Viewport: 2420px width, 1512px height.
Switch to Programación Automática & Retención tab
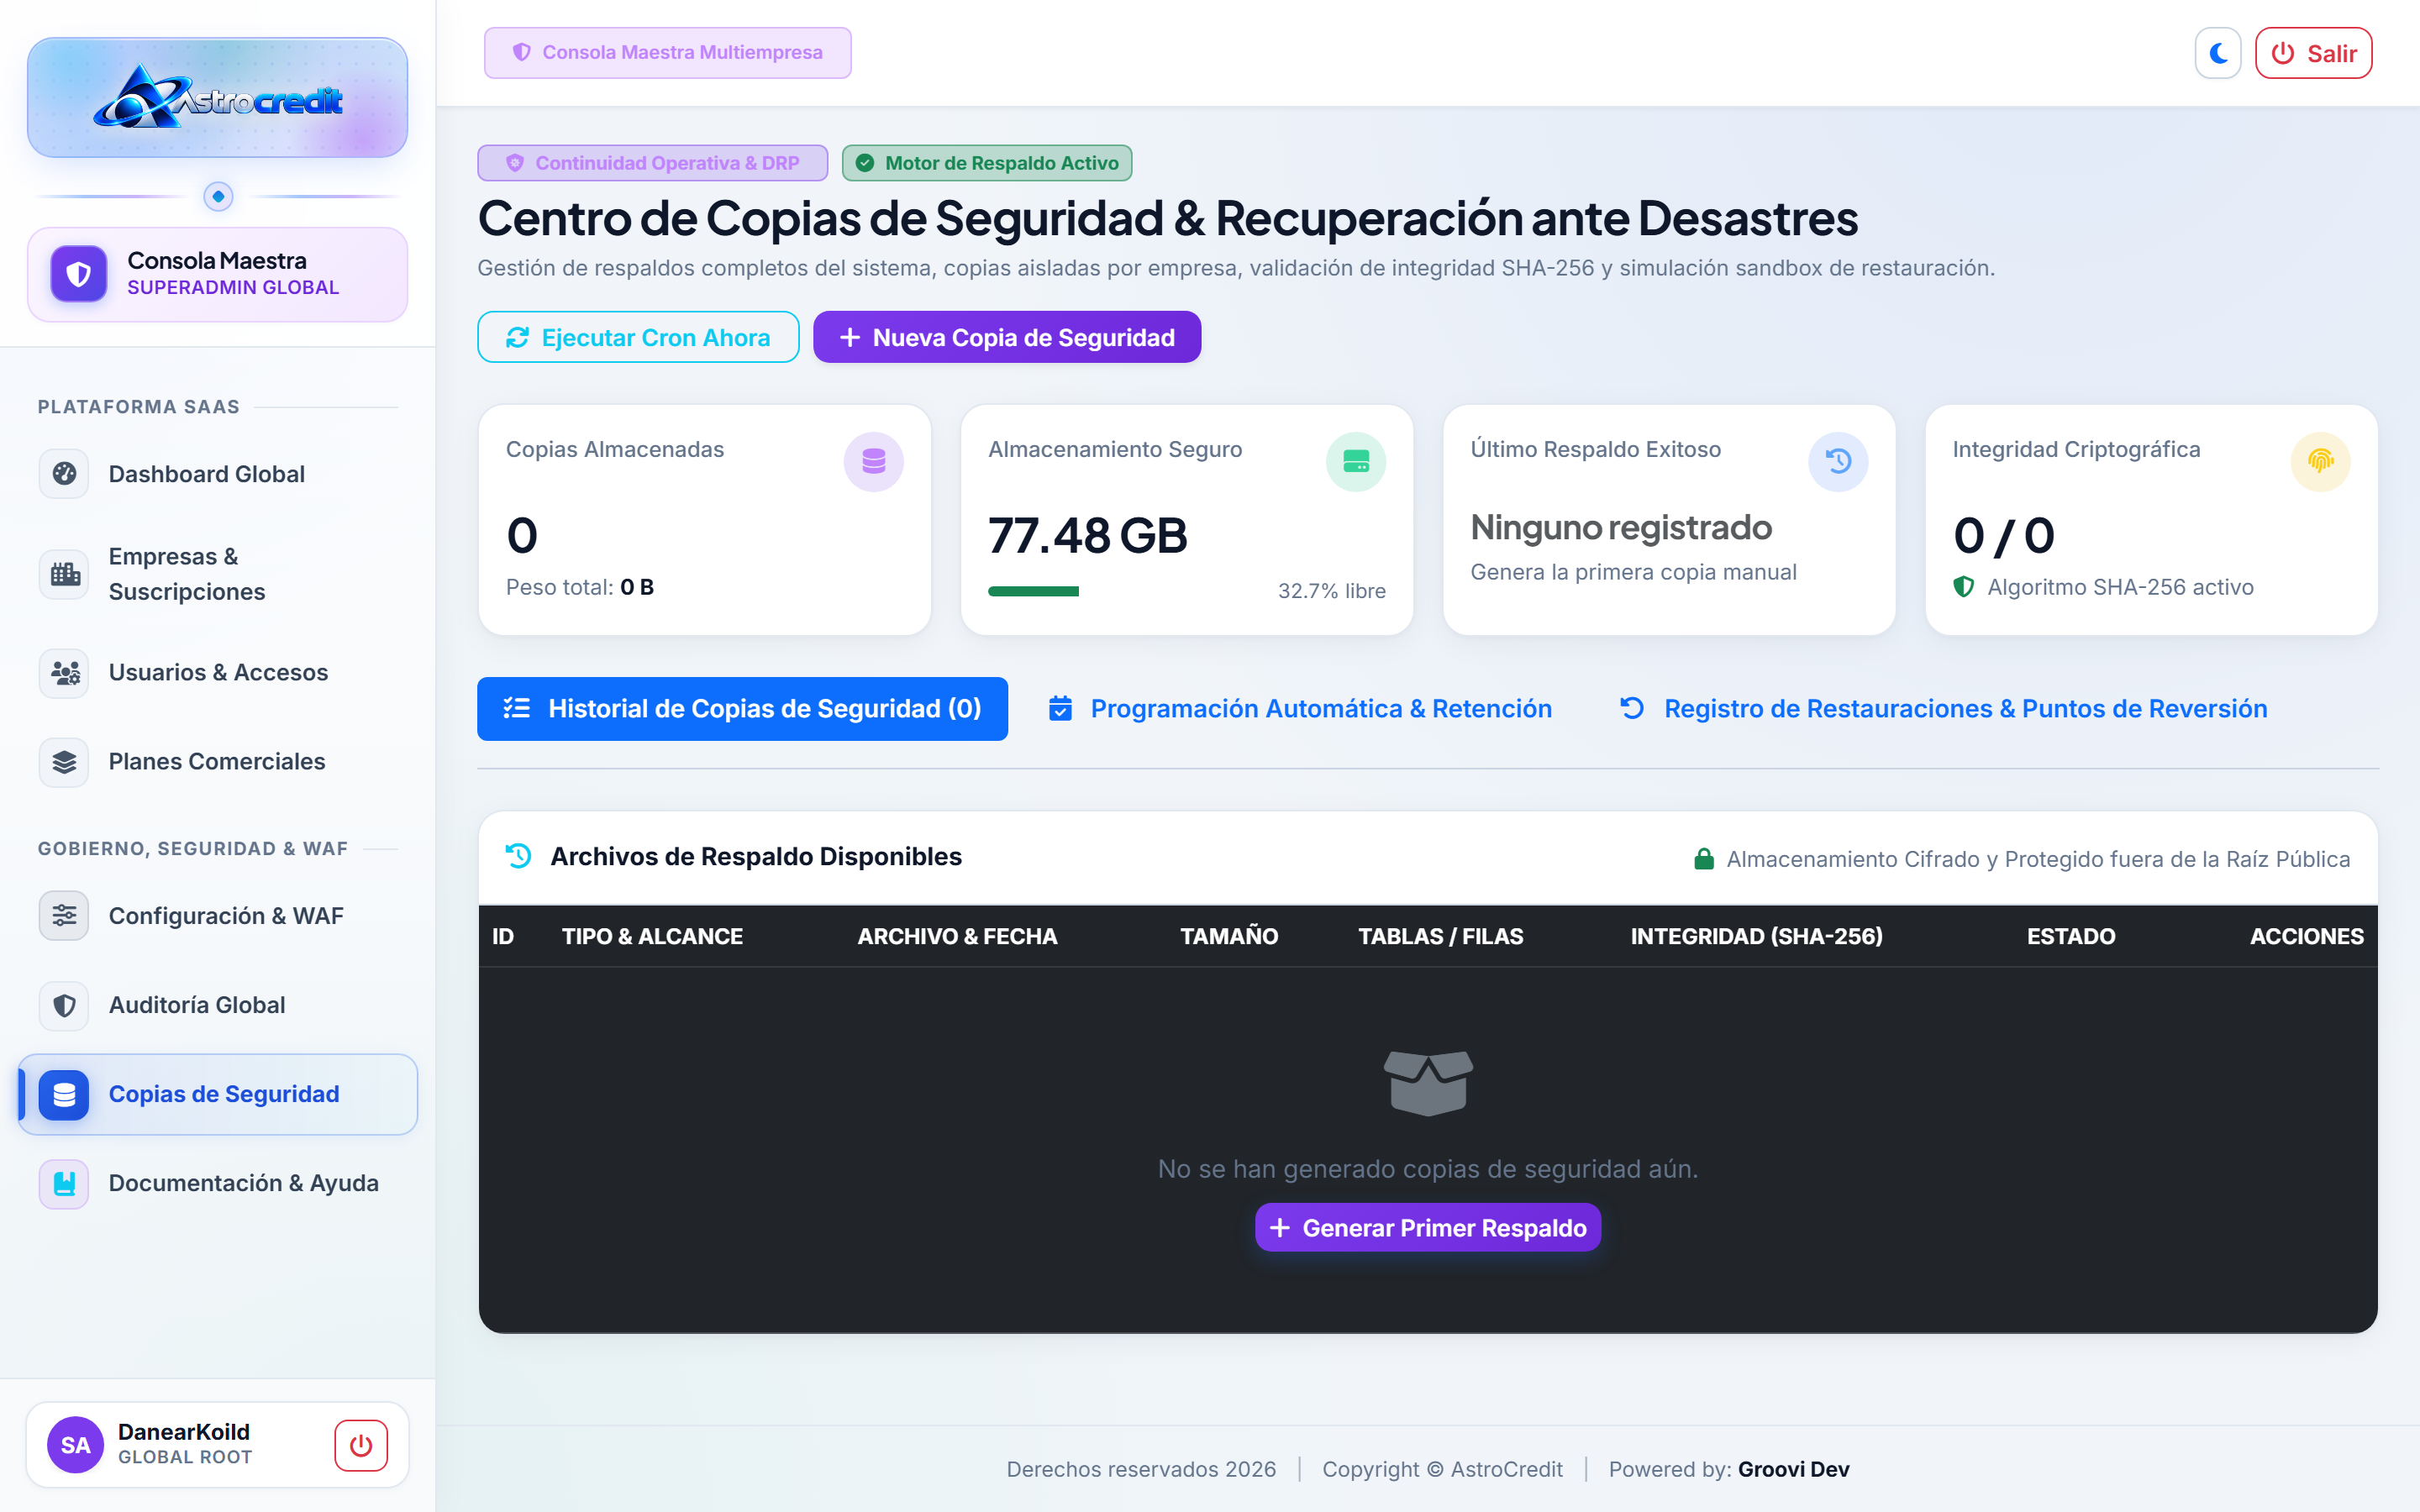1300,709
